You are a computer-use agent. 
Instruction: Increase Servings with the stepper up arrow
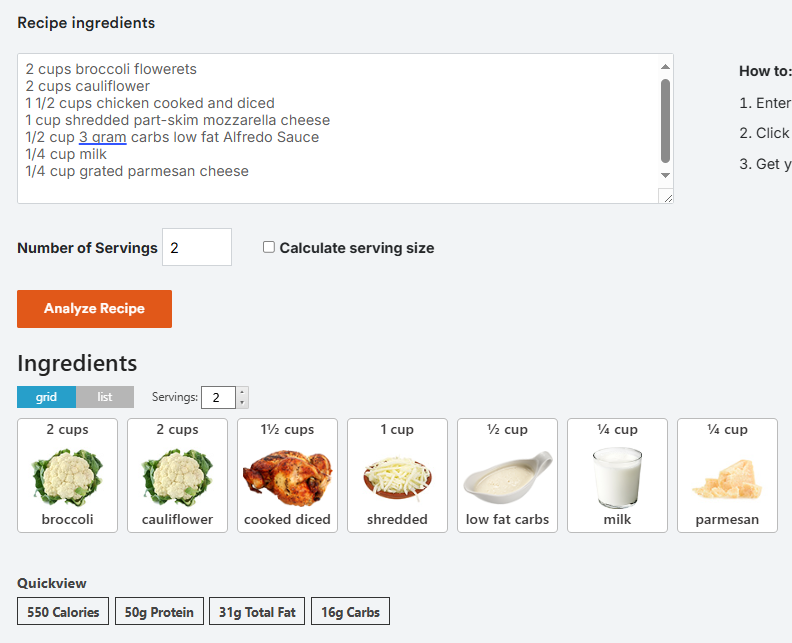pyautogui.click(x=242, y=392)
